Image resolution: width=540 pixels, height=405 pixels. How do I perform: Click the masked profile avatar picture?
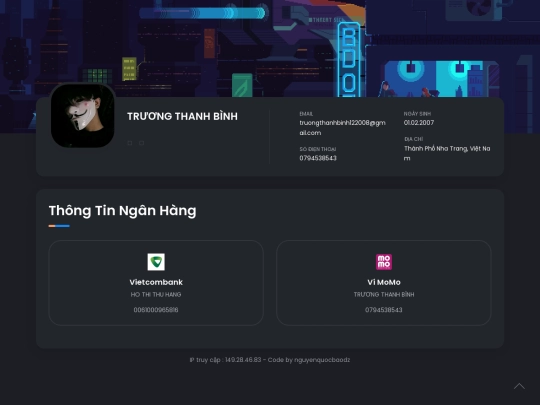(x=83, y=116)
